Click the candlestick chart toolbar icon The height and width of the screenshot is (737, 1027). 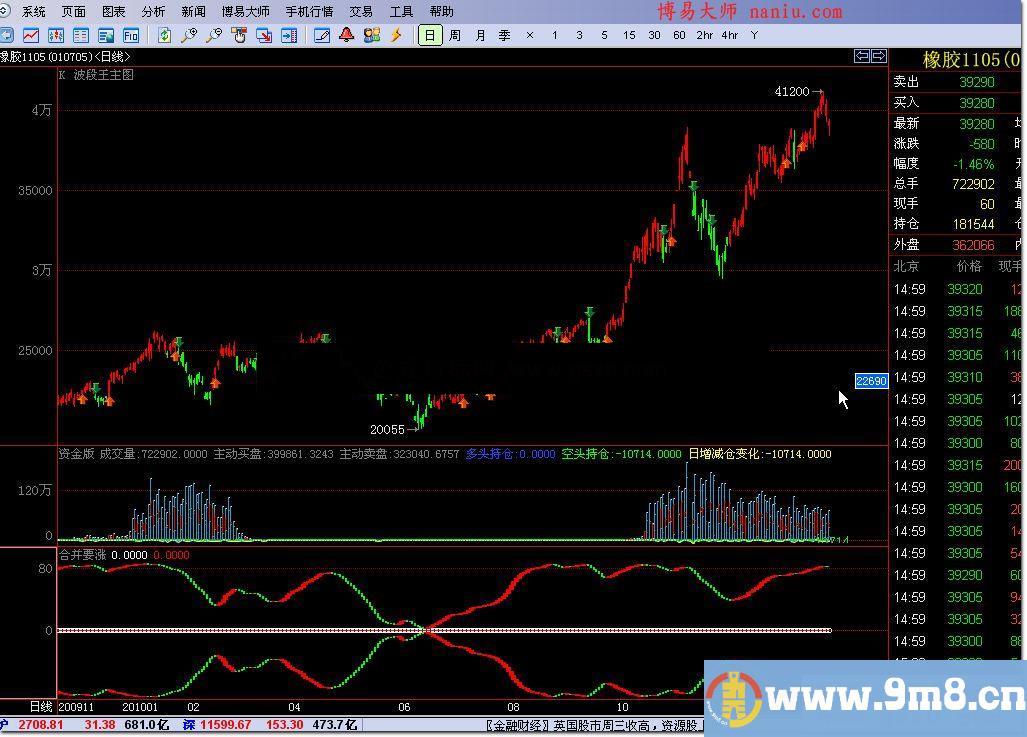[57, 35]
